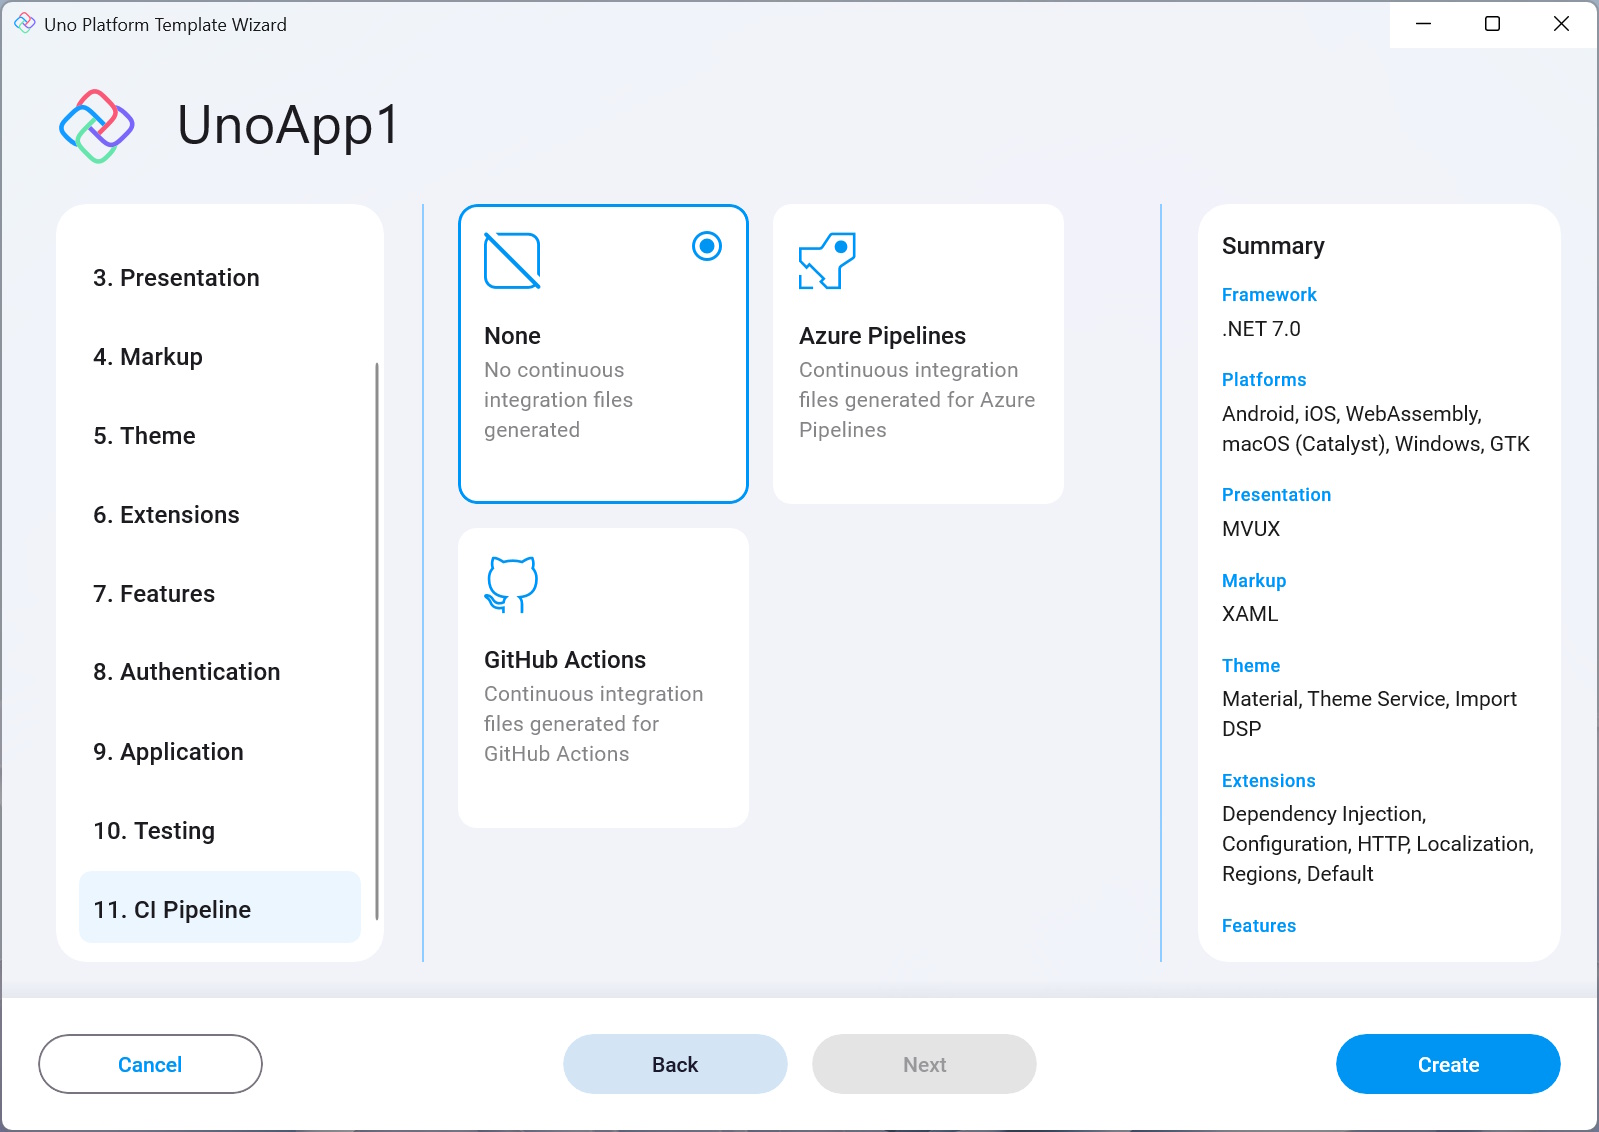Screen dimensions: 1599x1132
Task: Click the .NET 7.0 summary value
Action: coord(1261,329)
